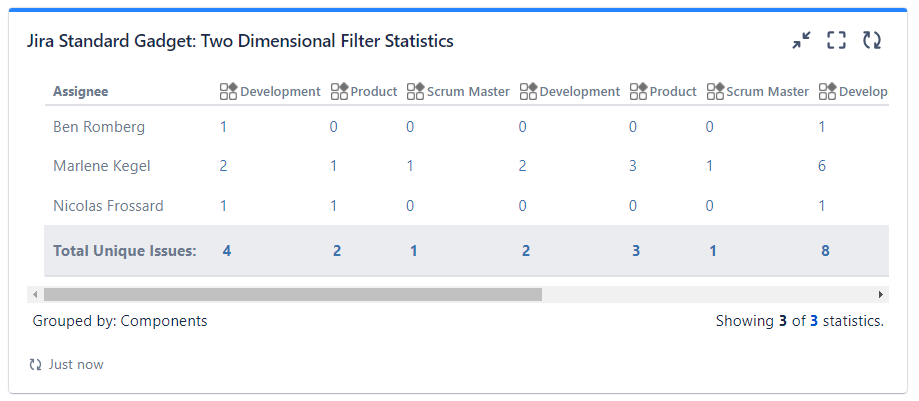Click the component icon beside first Scrum Master header

415,92
